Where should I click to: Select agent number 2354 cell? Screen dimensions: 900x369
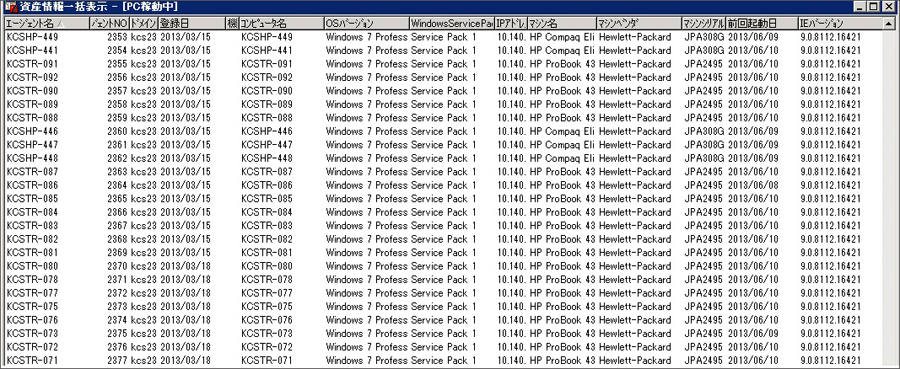coord(117,51)
